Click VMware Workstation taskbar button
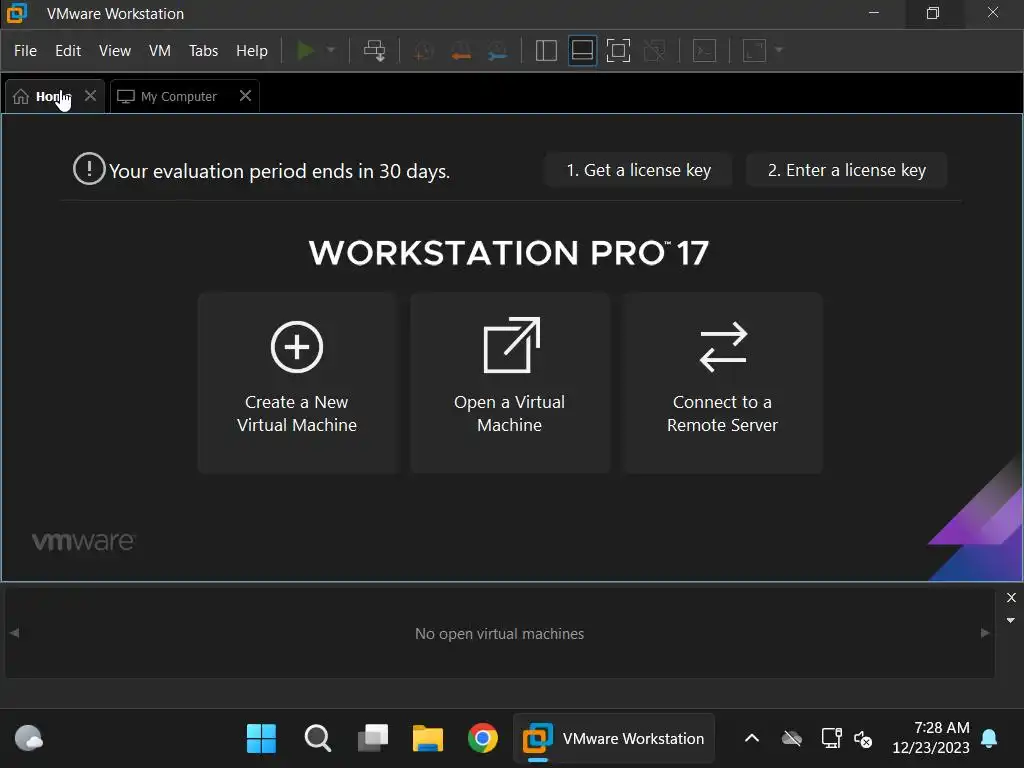1024x768 pixels. pyautogui.click(x=614, y=739)
